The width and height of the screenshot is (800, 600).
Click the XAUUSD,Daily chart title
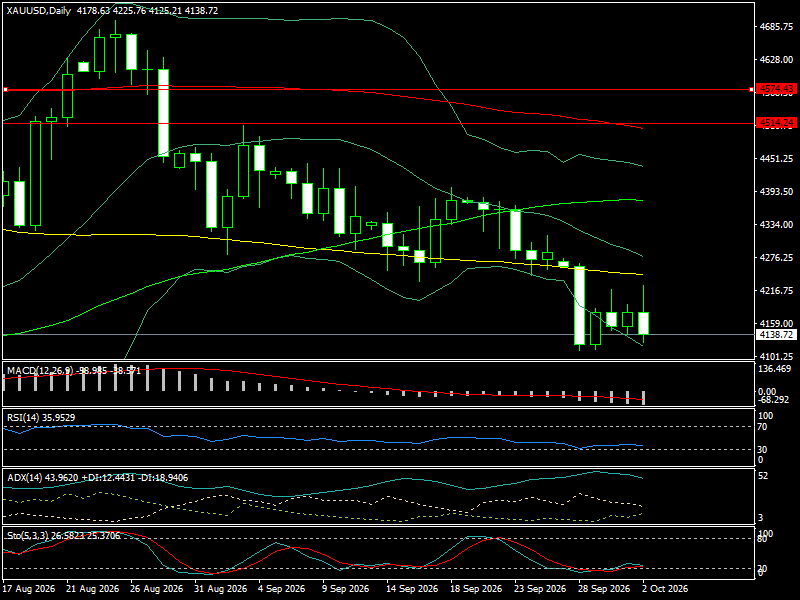tap(39, 11)
